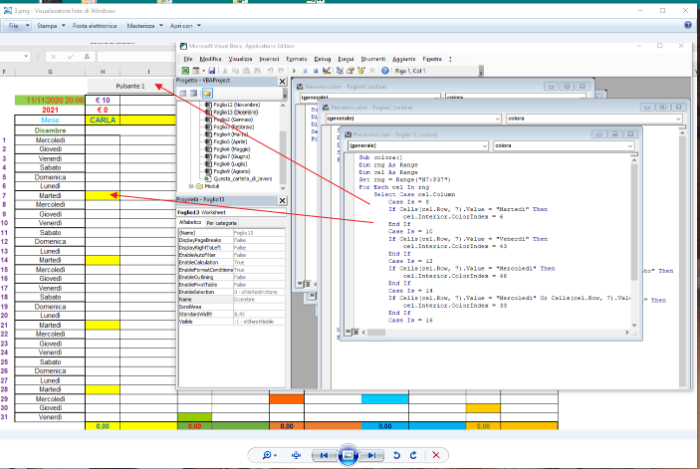This screenshot has height=469, width=700.
Task: Rotate the photo clockwise
Action: pos(413,455)
